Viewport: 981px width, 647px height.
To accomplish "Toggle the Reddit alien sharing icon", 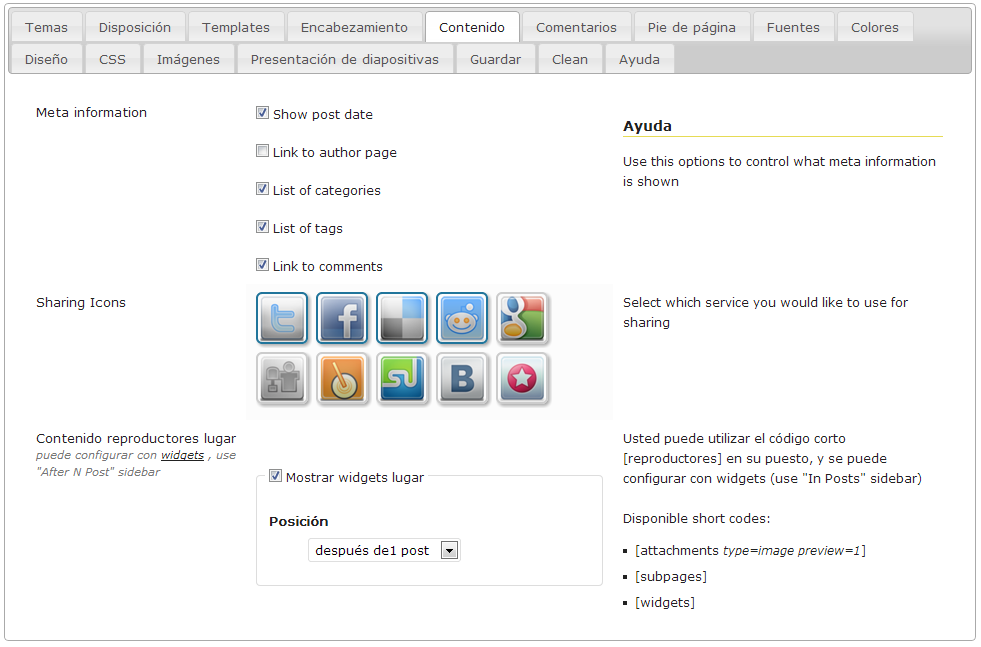I will (462, 318).
